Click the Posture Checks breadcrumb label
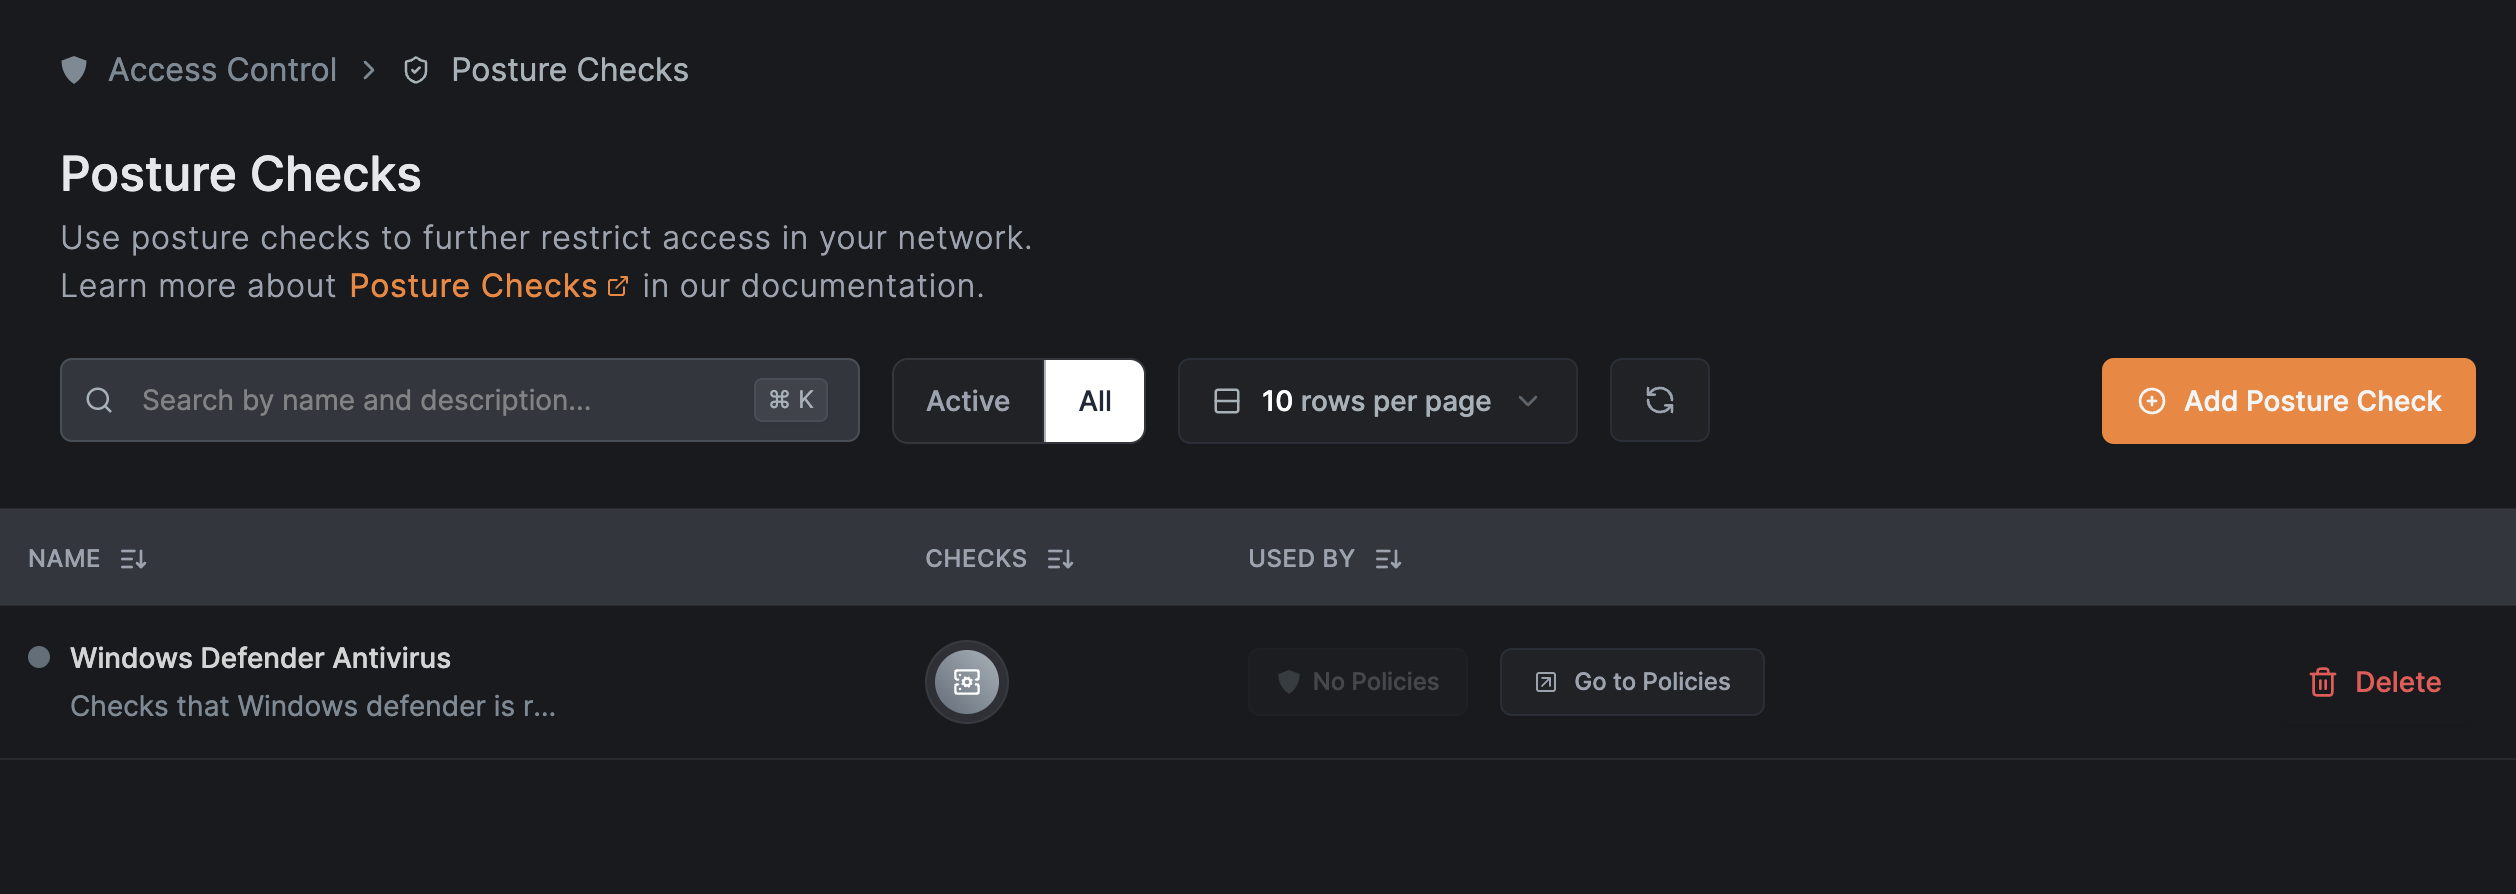Viewport: 2516px width, 894px height. click(x=570, y=70)
